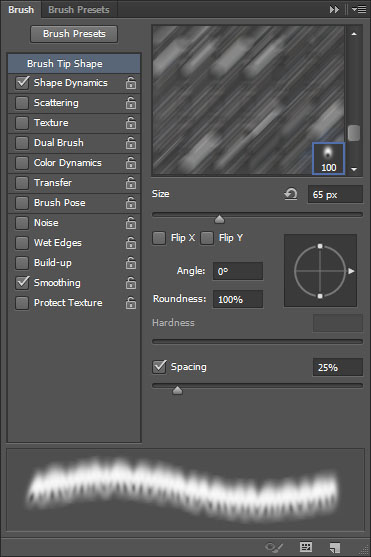Click the Brush Presets button
371x557 pixels.
point(74,34)
